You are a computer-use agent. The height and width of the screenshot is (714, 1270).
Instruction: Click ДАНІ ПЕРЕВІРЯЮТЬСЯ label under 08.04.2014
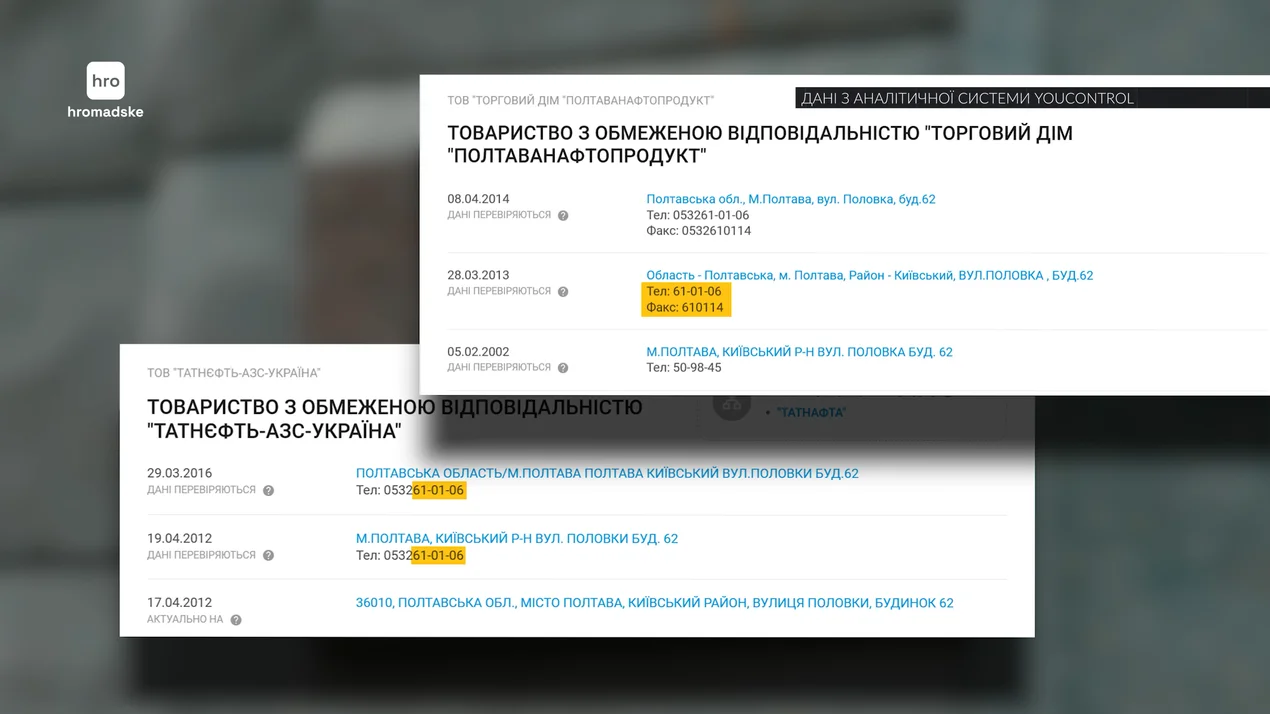coord(499,215)
